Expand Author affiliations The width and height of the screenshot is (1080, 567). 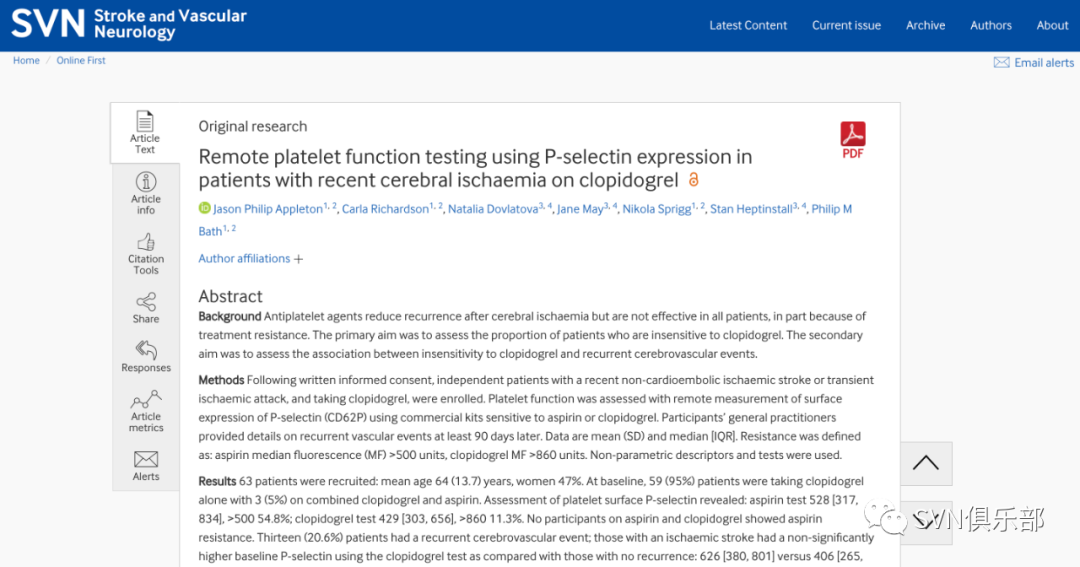click(x=251, y=258)
